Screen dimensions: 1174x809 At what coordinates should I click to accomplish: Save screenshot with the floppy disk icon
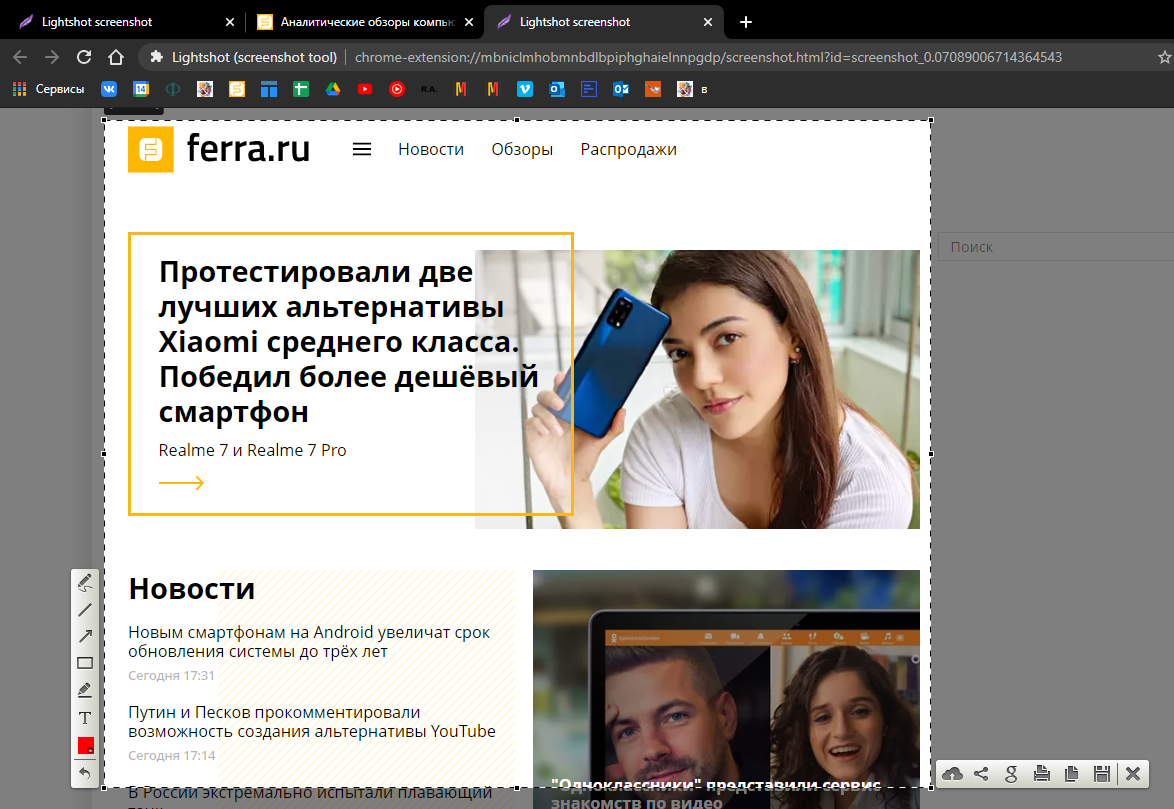1101,773
